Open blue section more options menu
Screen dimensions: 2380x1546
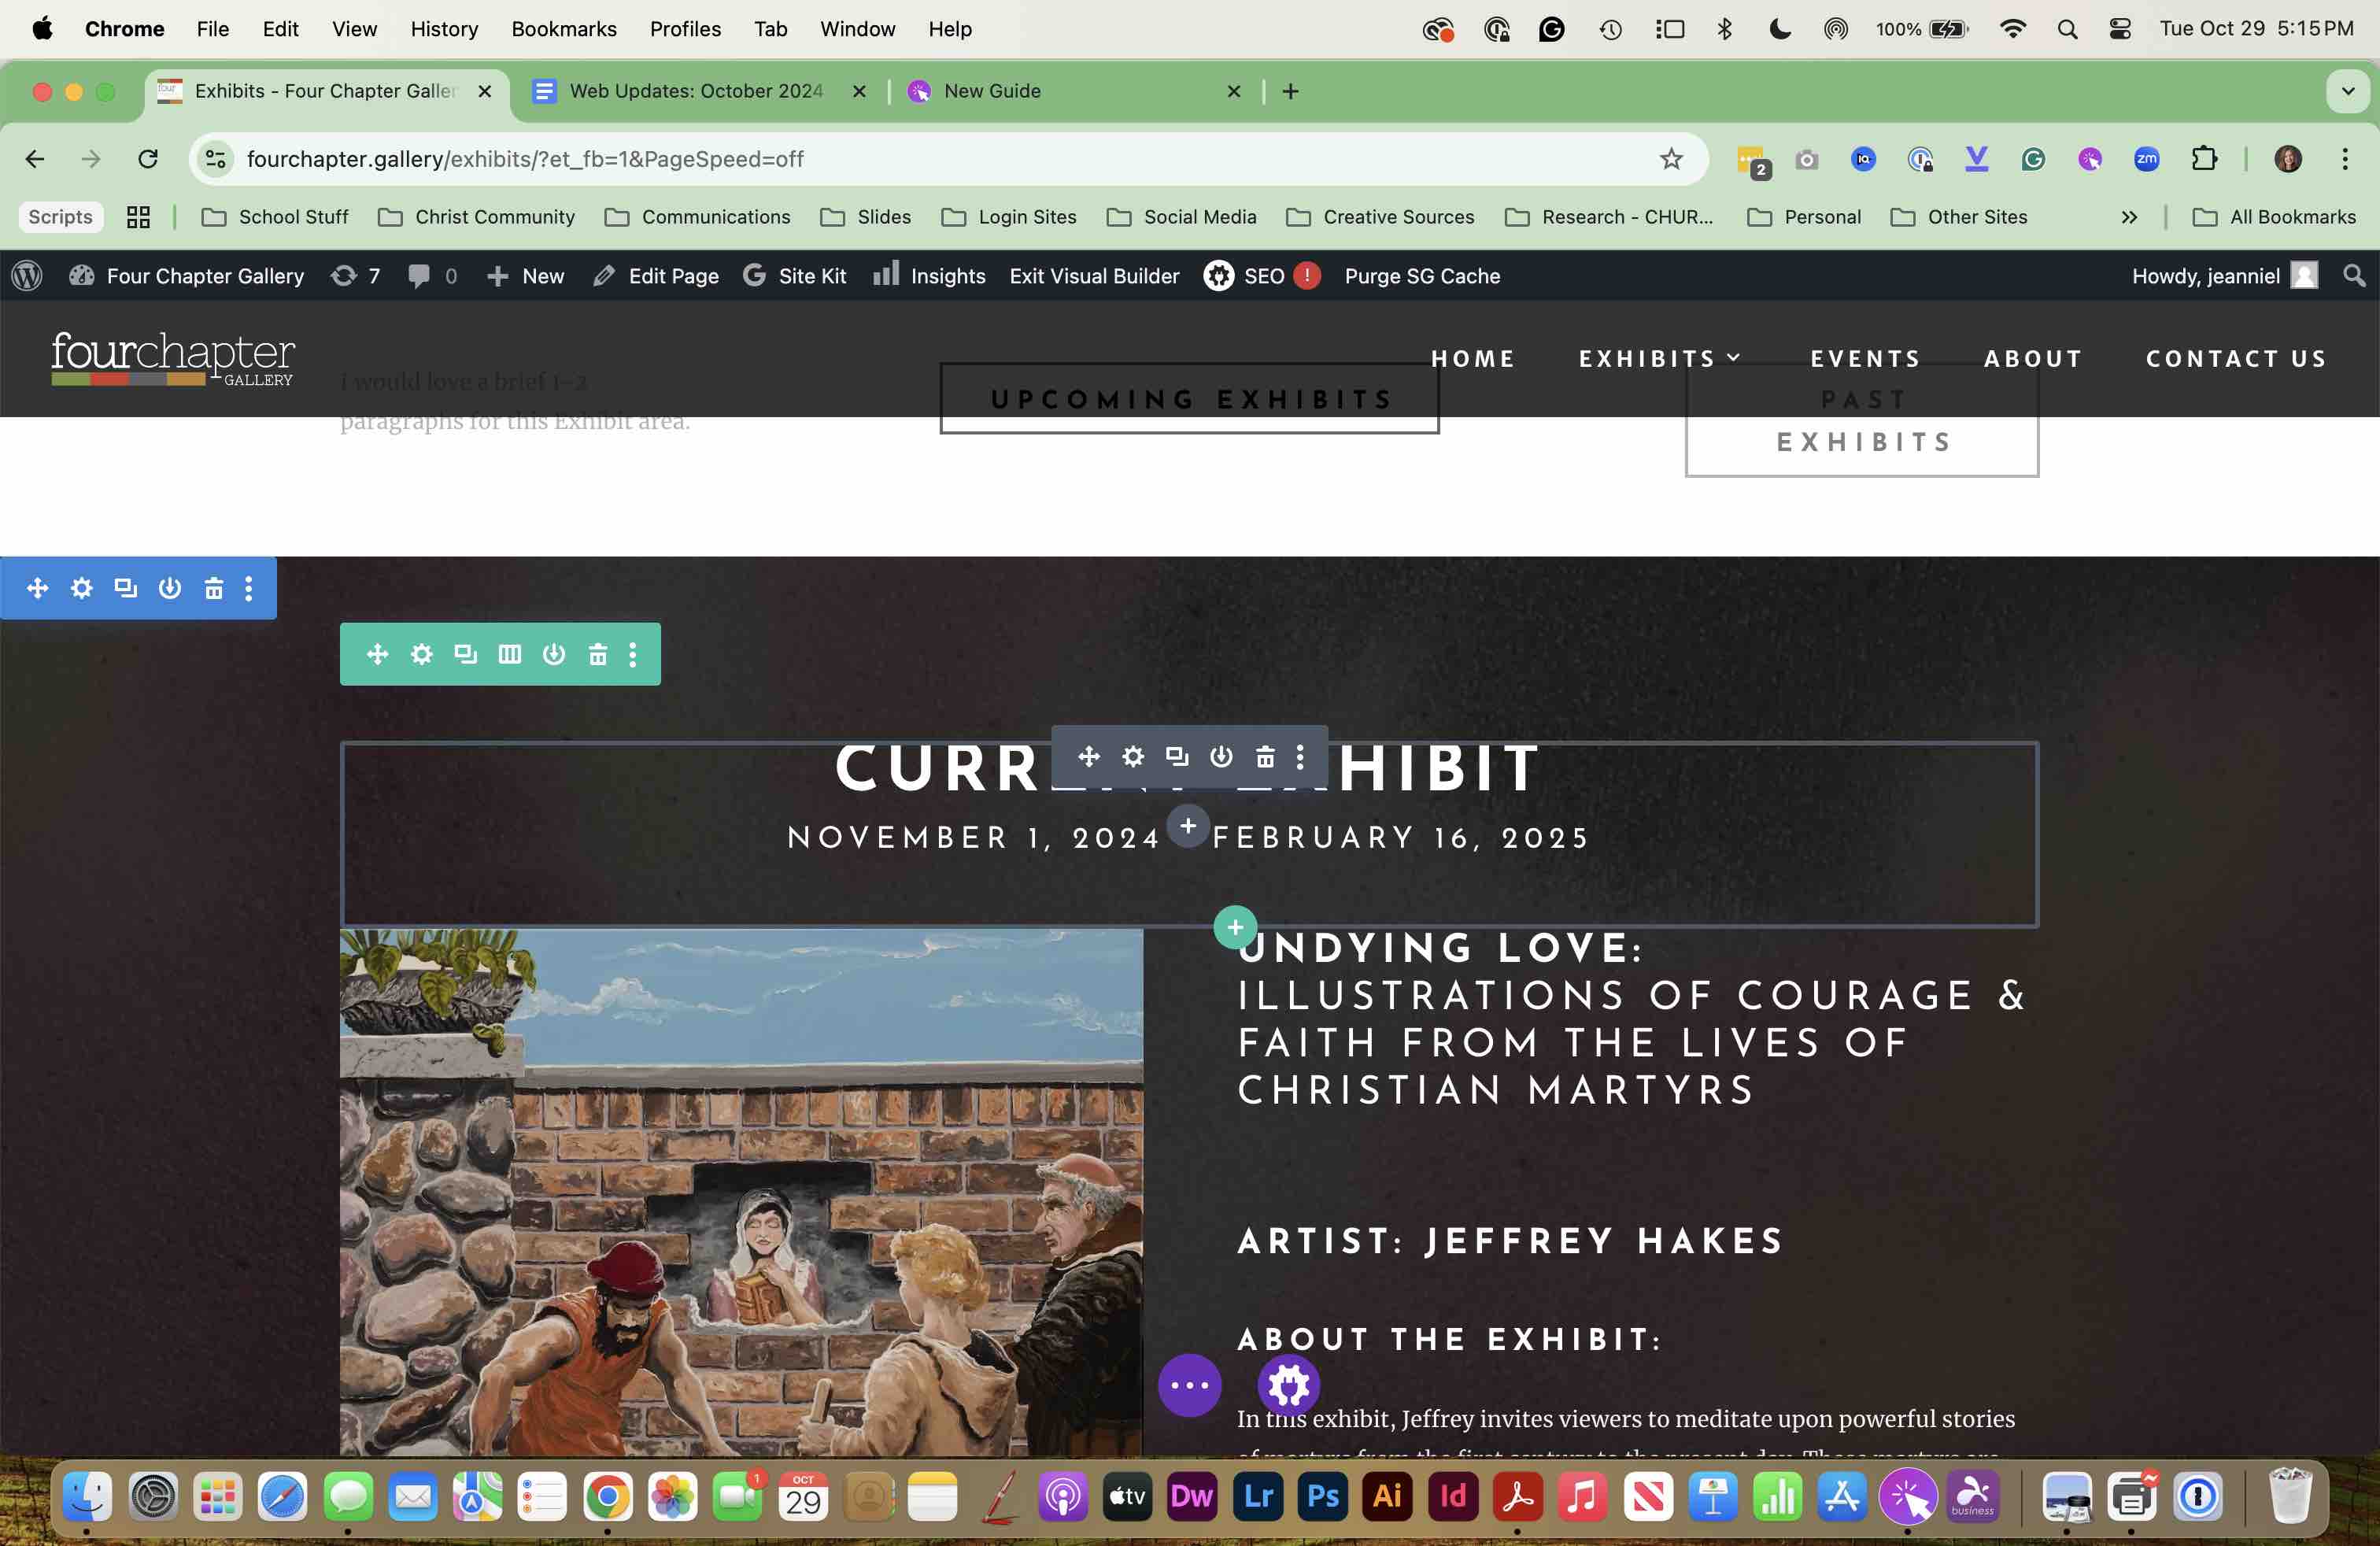(249, 588)
